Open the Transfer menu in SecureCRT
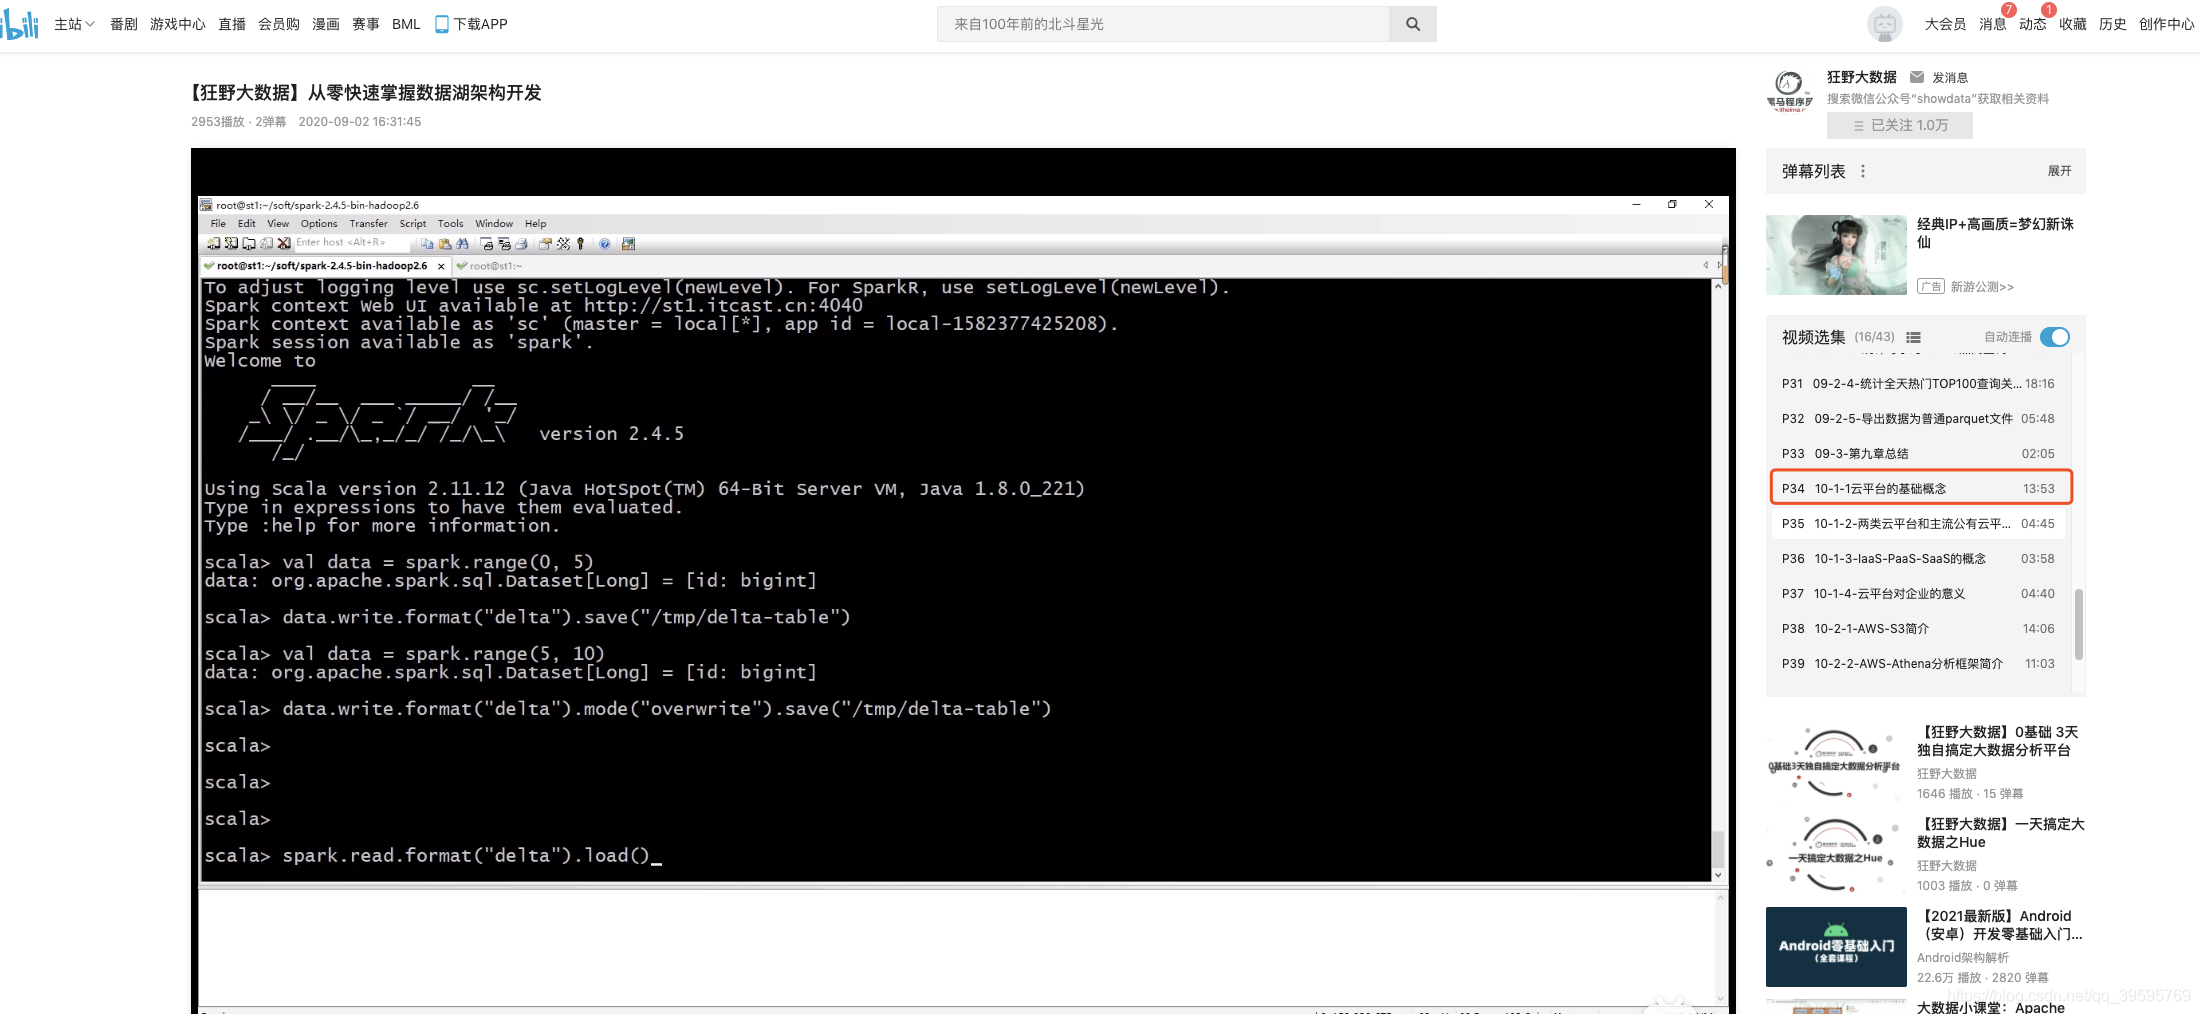The width and height of the screenshot is (2200, 1014). (x=368, y=224)
